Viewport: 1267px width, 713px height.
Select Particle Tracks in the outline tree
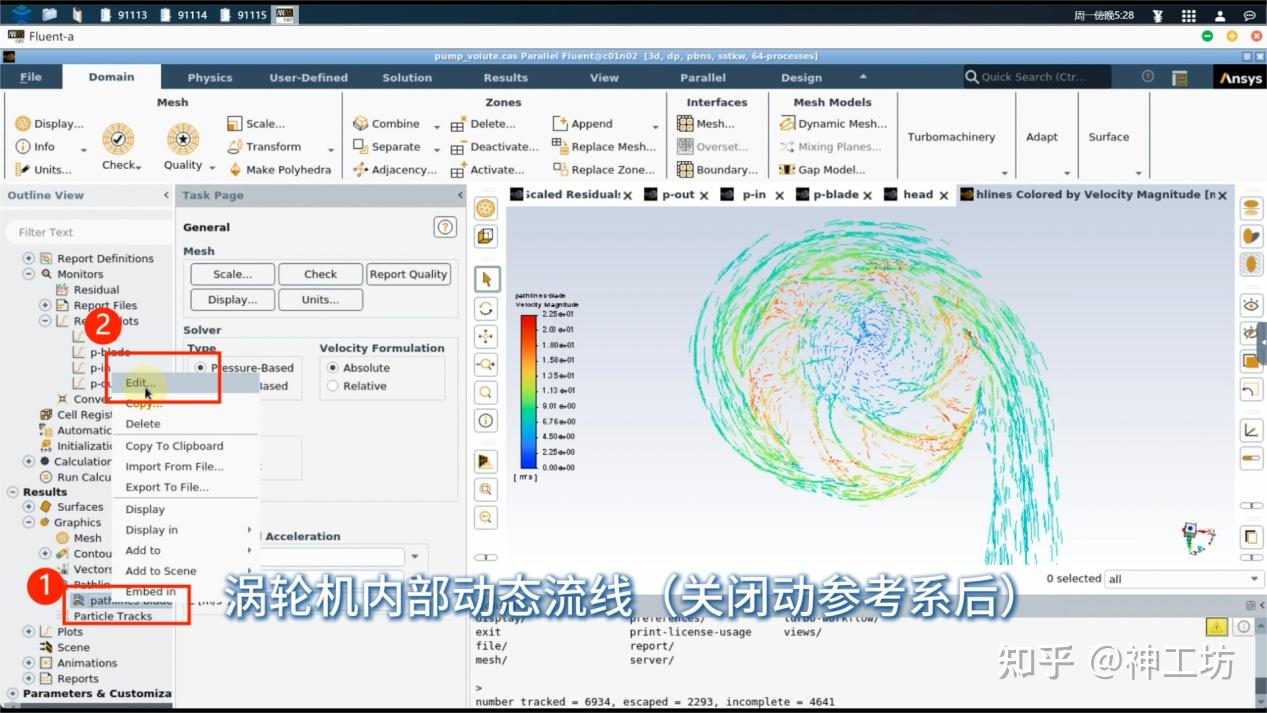[x=113, y=616]
